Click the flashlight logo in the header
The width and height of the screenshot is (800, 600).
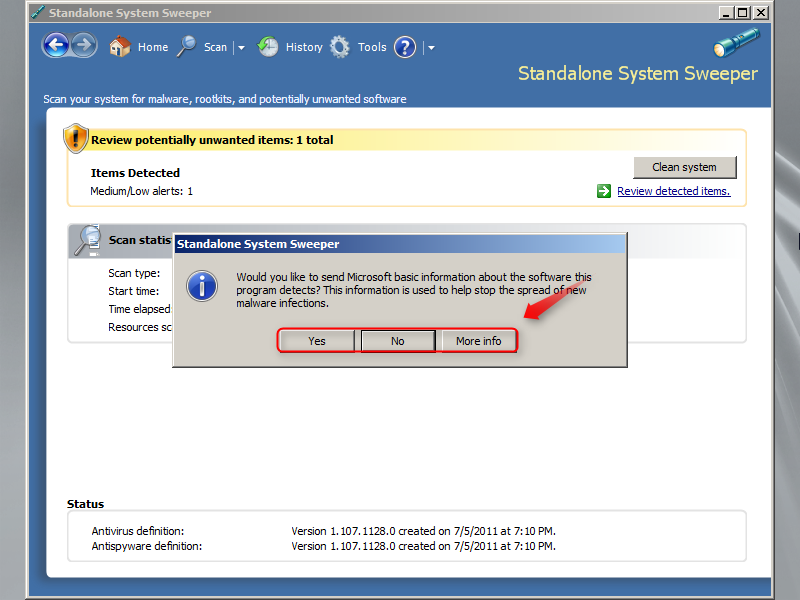point(736,42)
